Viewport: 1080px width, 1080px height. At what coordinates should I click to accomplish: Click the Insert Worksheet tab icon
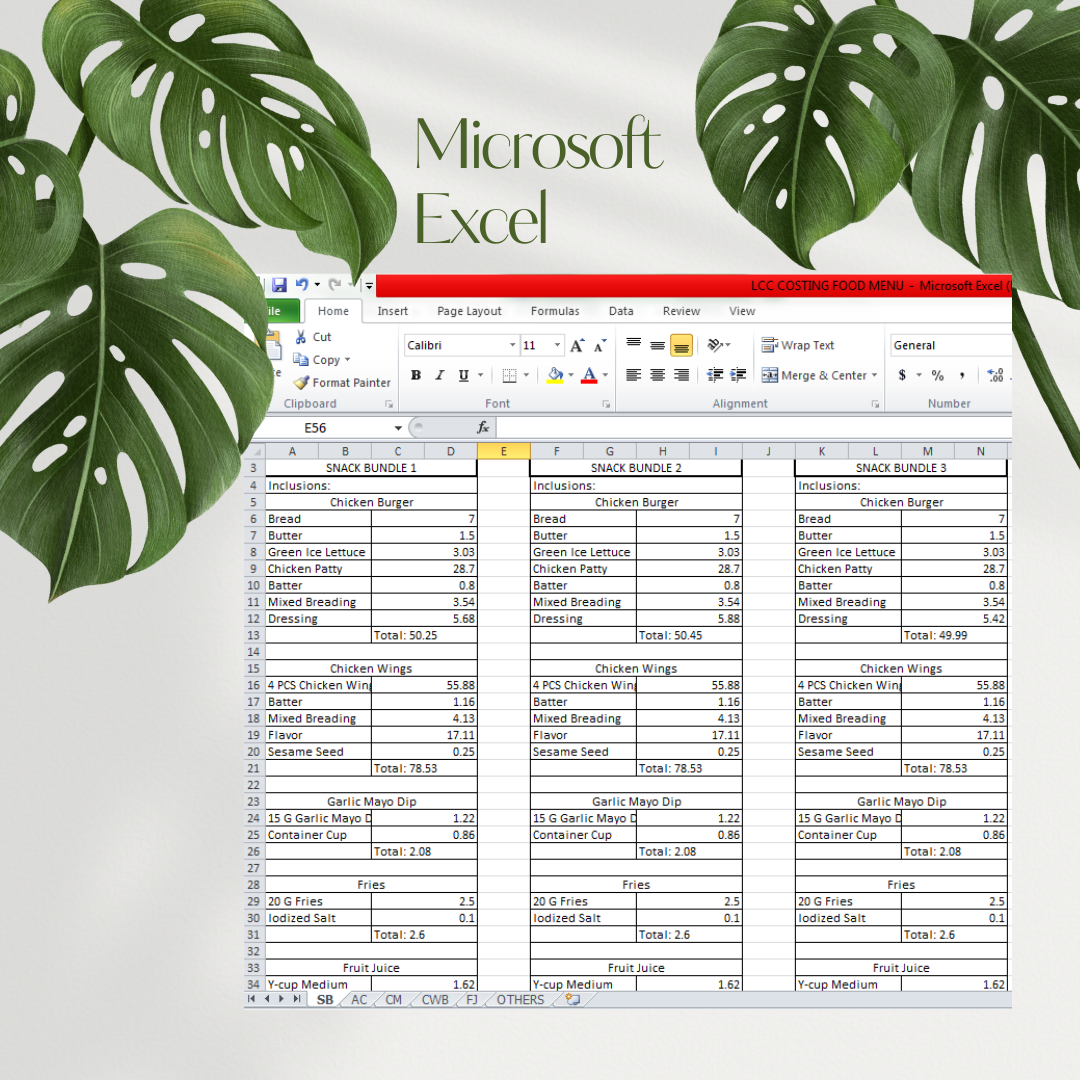click(573, 999)
